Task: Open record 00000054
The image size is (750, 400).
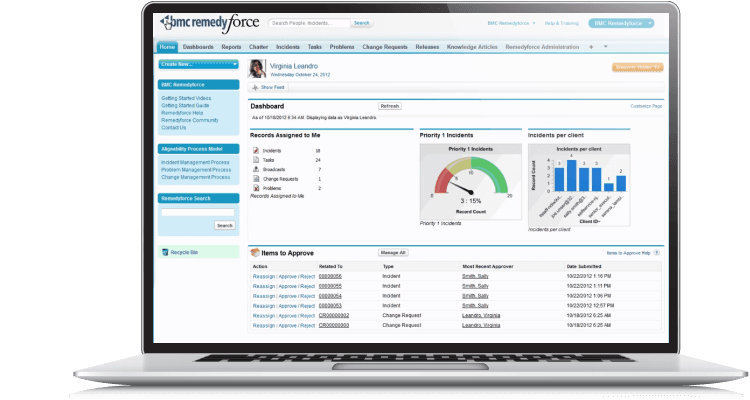Action: 330,296
